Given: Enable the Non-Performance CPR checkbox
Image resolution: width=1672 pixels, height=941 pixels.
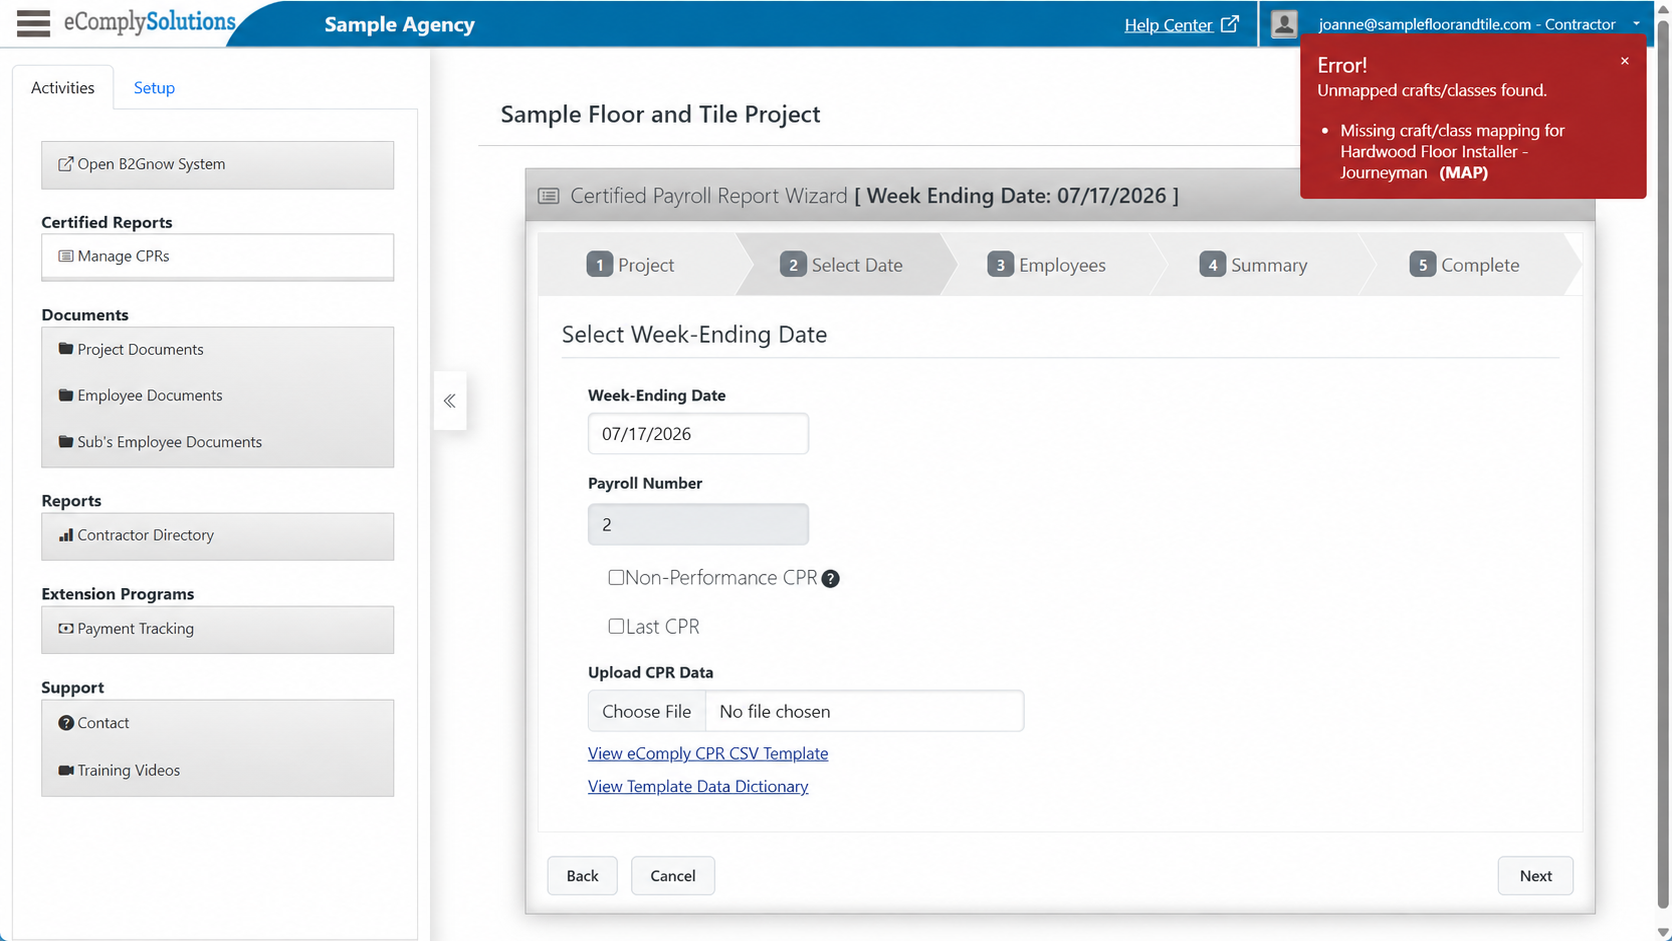Looking at the screenshot, I should pos(616,577).
